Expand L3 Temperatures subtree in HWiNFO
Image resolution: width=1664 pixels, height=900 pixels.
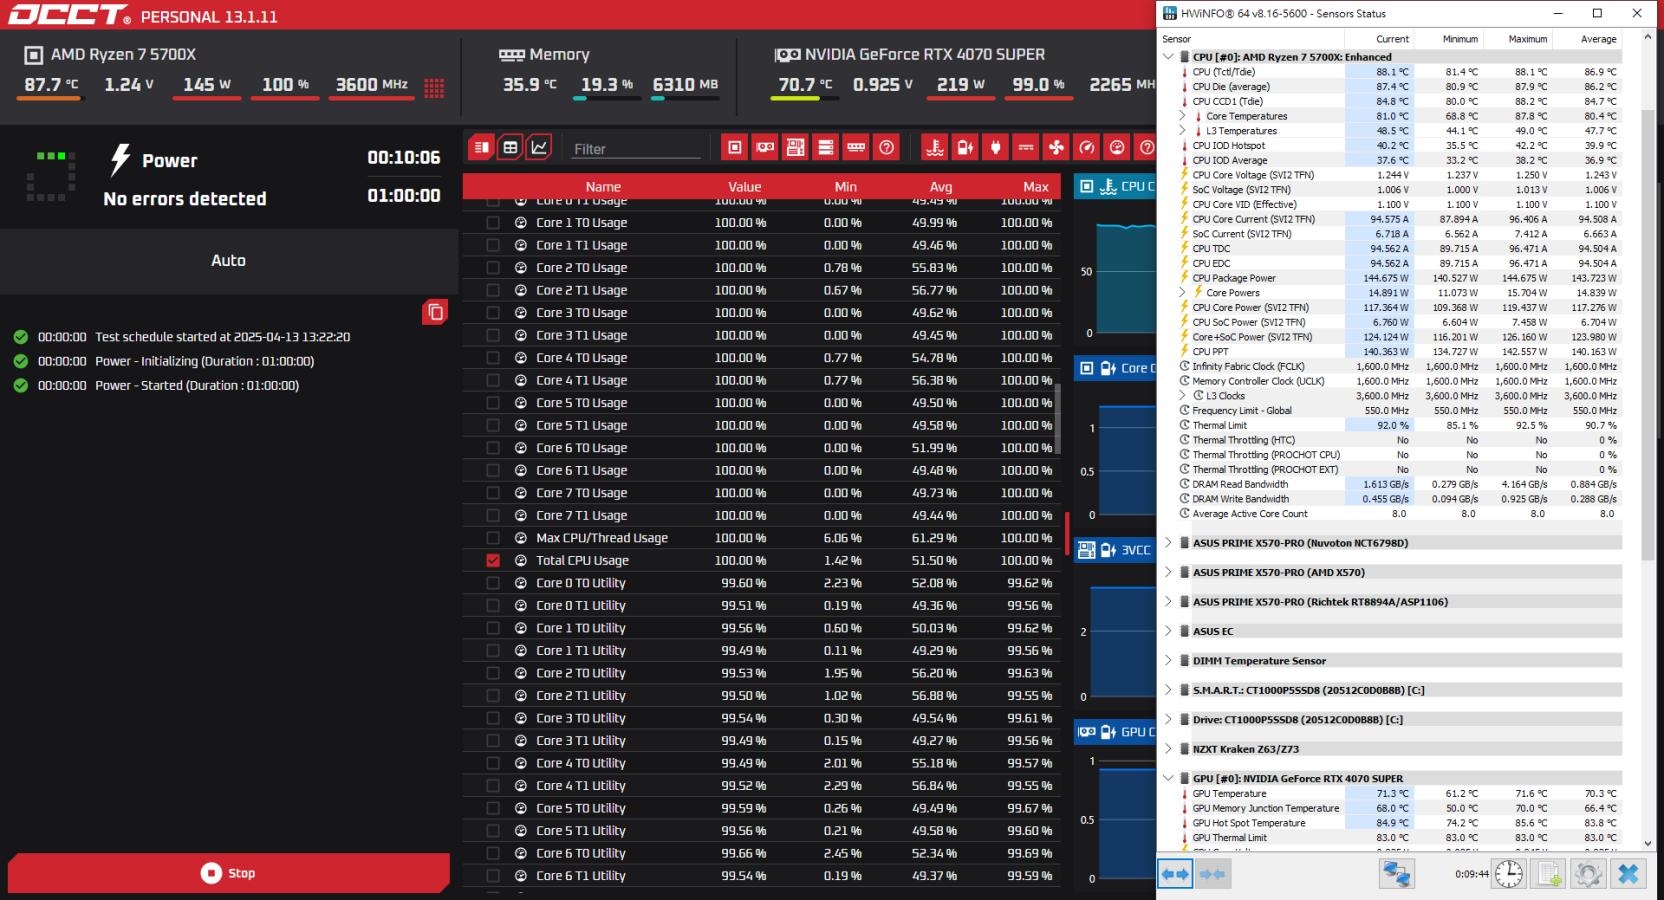pos(1182,131)
